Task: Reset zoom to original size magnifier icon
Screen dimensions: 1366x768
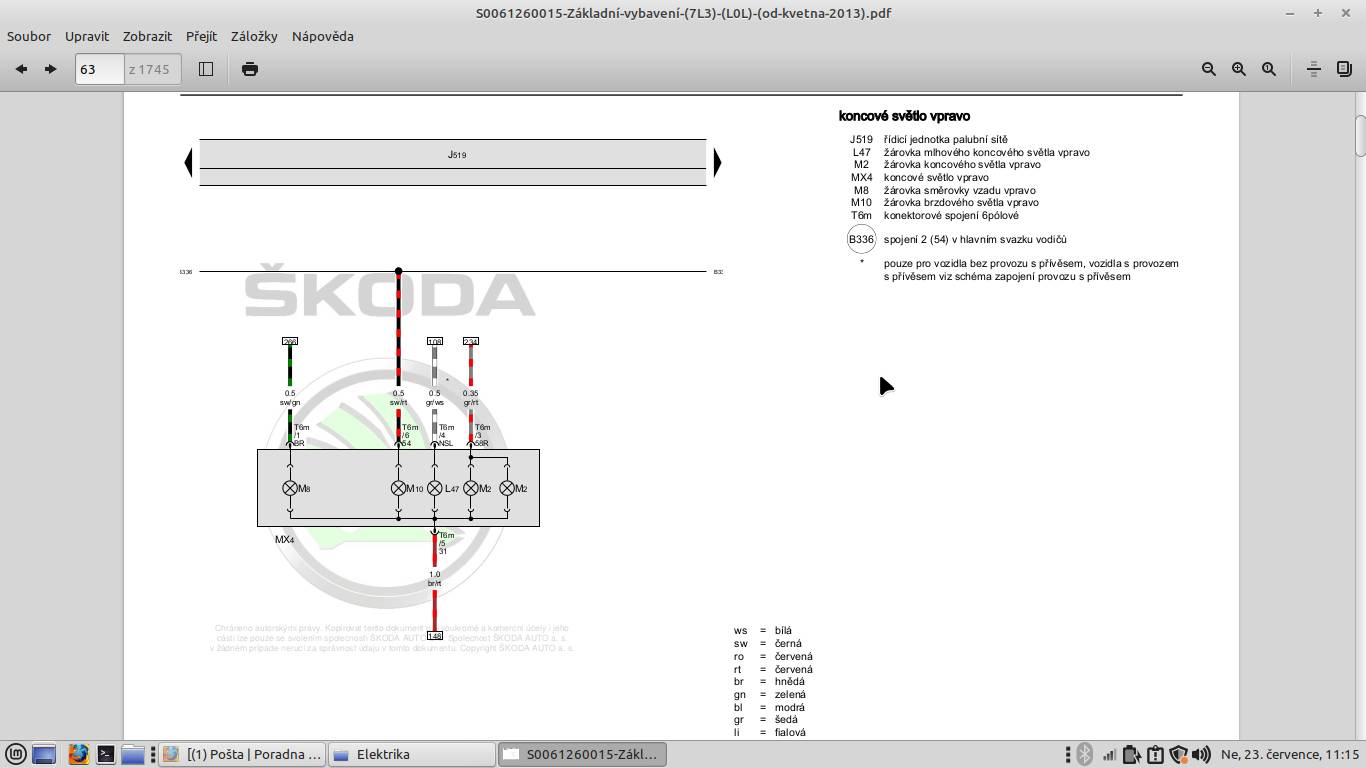Action: coord(1269,69)
